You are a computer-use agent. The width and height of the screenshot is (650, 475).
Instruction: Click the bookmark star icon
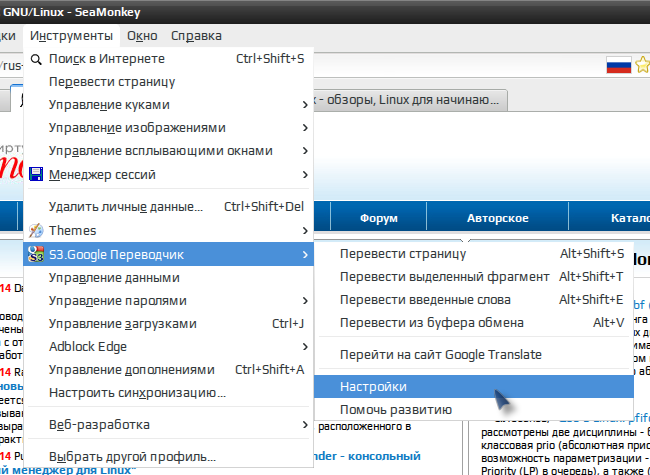click(x=643, y=65)
